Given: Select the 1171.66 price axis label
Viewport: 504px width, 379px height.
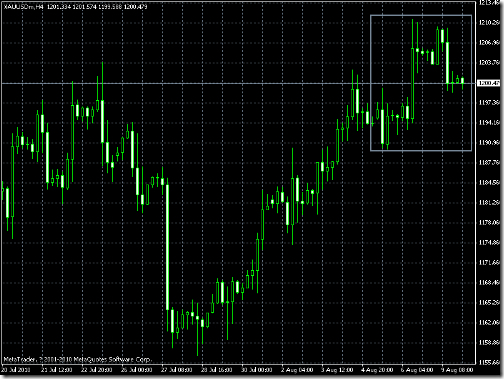Looking at the screenshot, I should [489, 263].
